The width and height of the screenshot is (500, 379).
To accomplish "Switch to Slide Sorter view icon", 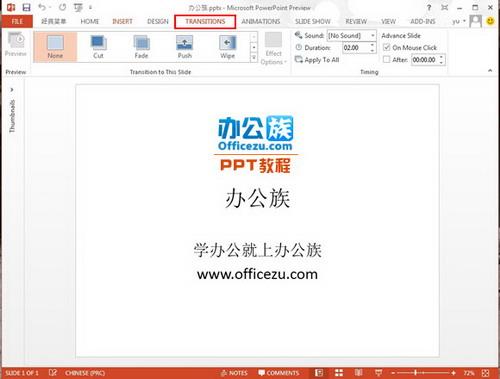I will click(x=339, y=373).
